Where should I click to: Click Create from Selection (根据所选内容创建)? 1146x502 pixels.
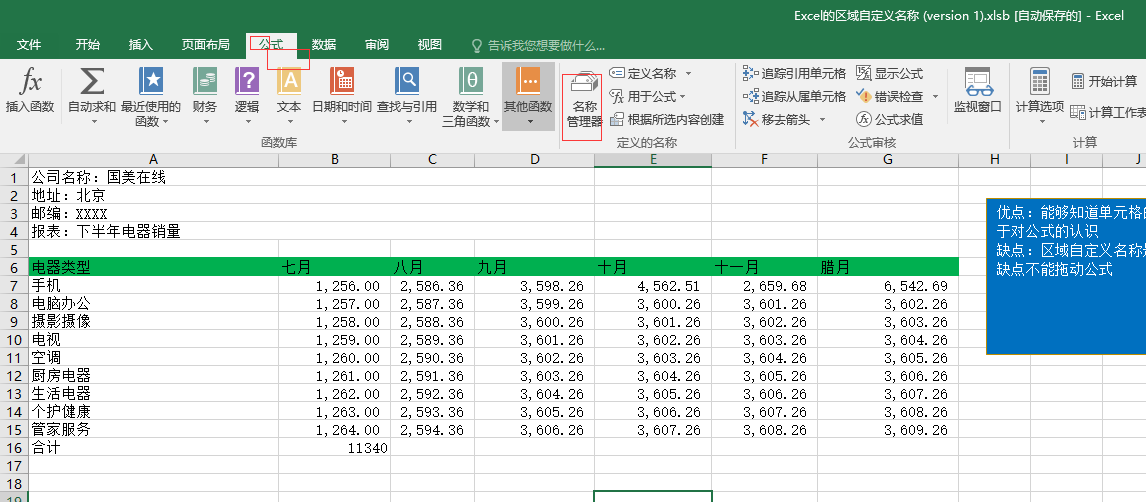pyautogui.click(x=667, y=119)
